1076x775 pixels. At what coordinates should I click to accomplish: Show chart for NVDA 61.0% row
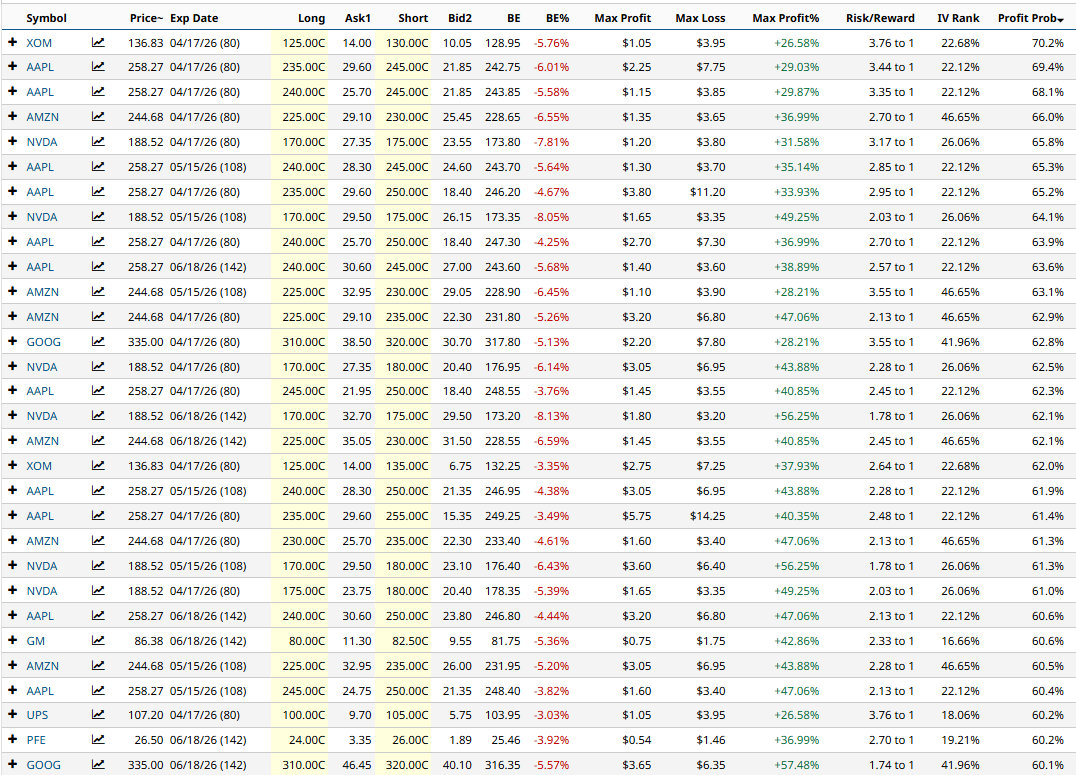98,591
